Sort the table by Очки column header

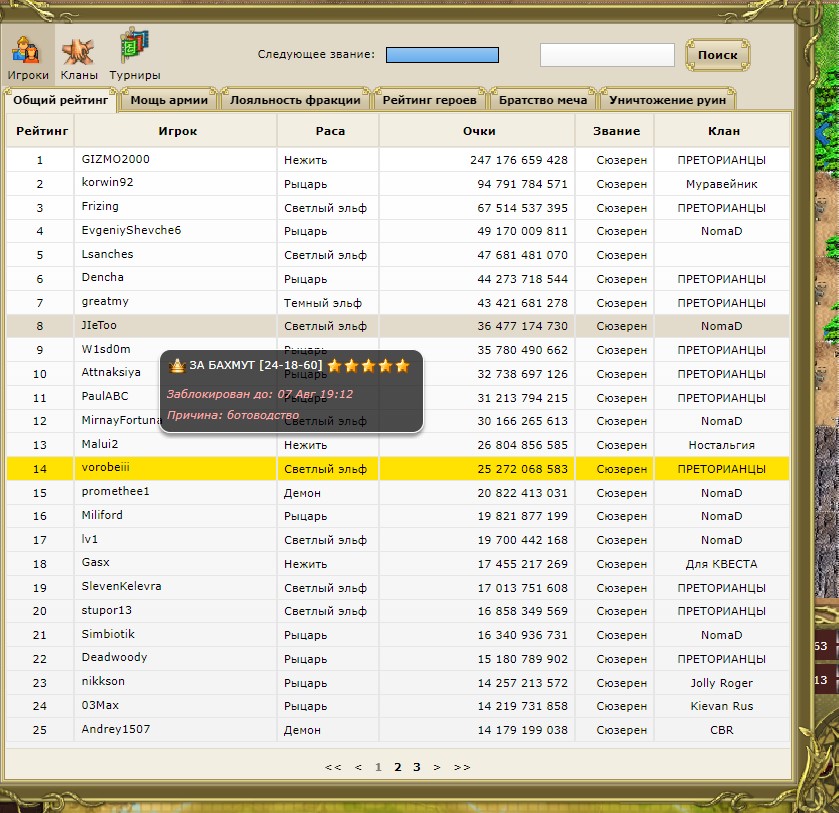pyautogui.click(x=478, y=131)
